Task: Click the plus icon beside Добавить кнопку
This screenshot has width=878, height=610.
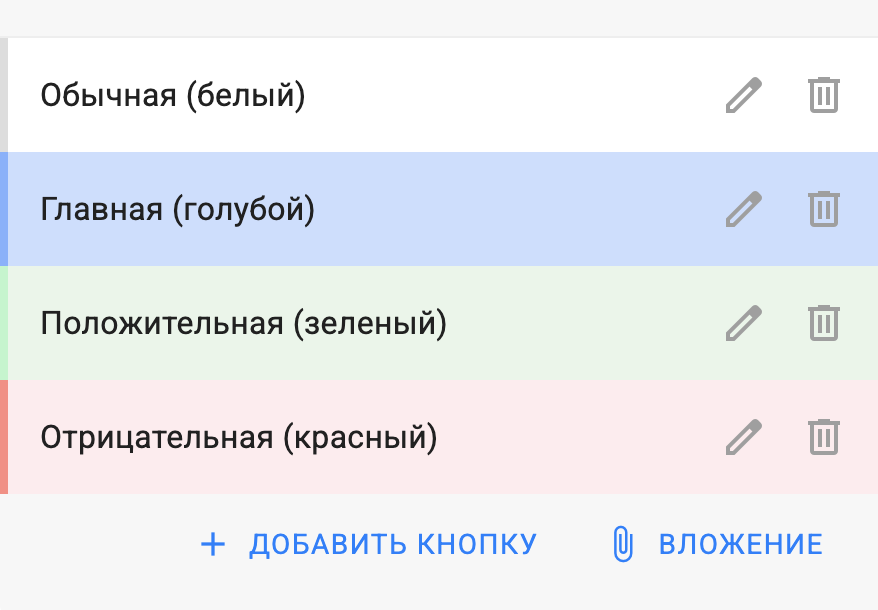Action: tap(213, 544)
